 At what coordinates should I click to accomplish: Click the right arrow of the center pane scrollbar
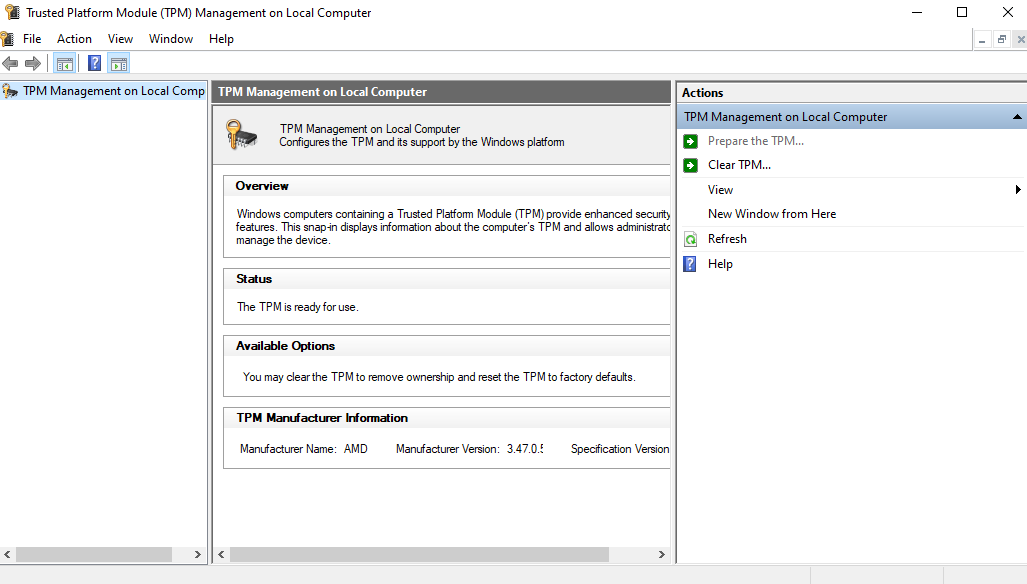[x=662, y=555]
